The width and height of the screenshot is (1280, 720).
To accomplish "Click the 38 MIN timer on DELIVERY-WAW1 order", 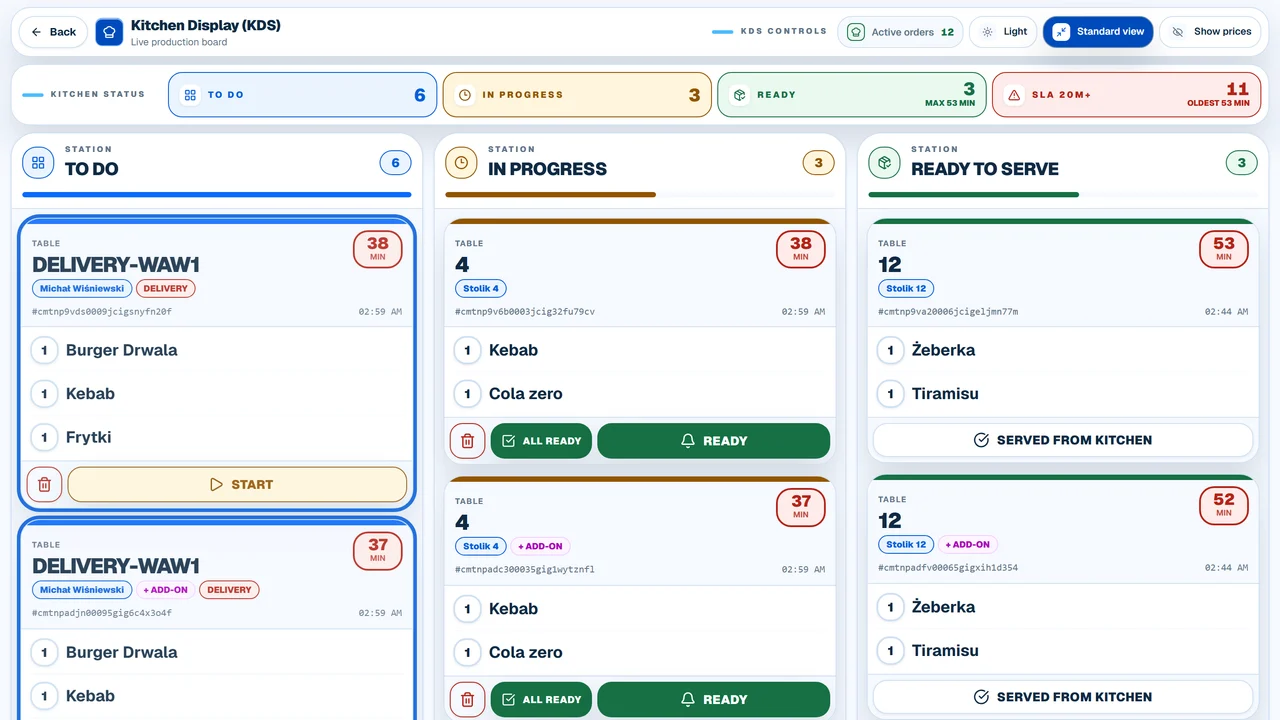I will (377, 249).
